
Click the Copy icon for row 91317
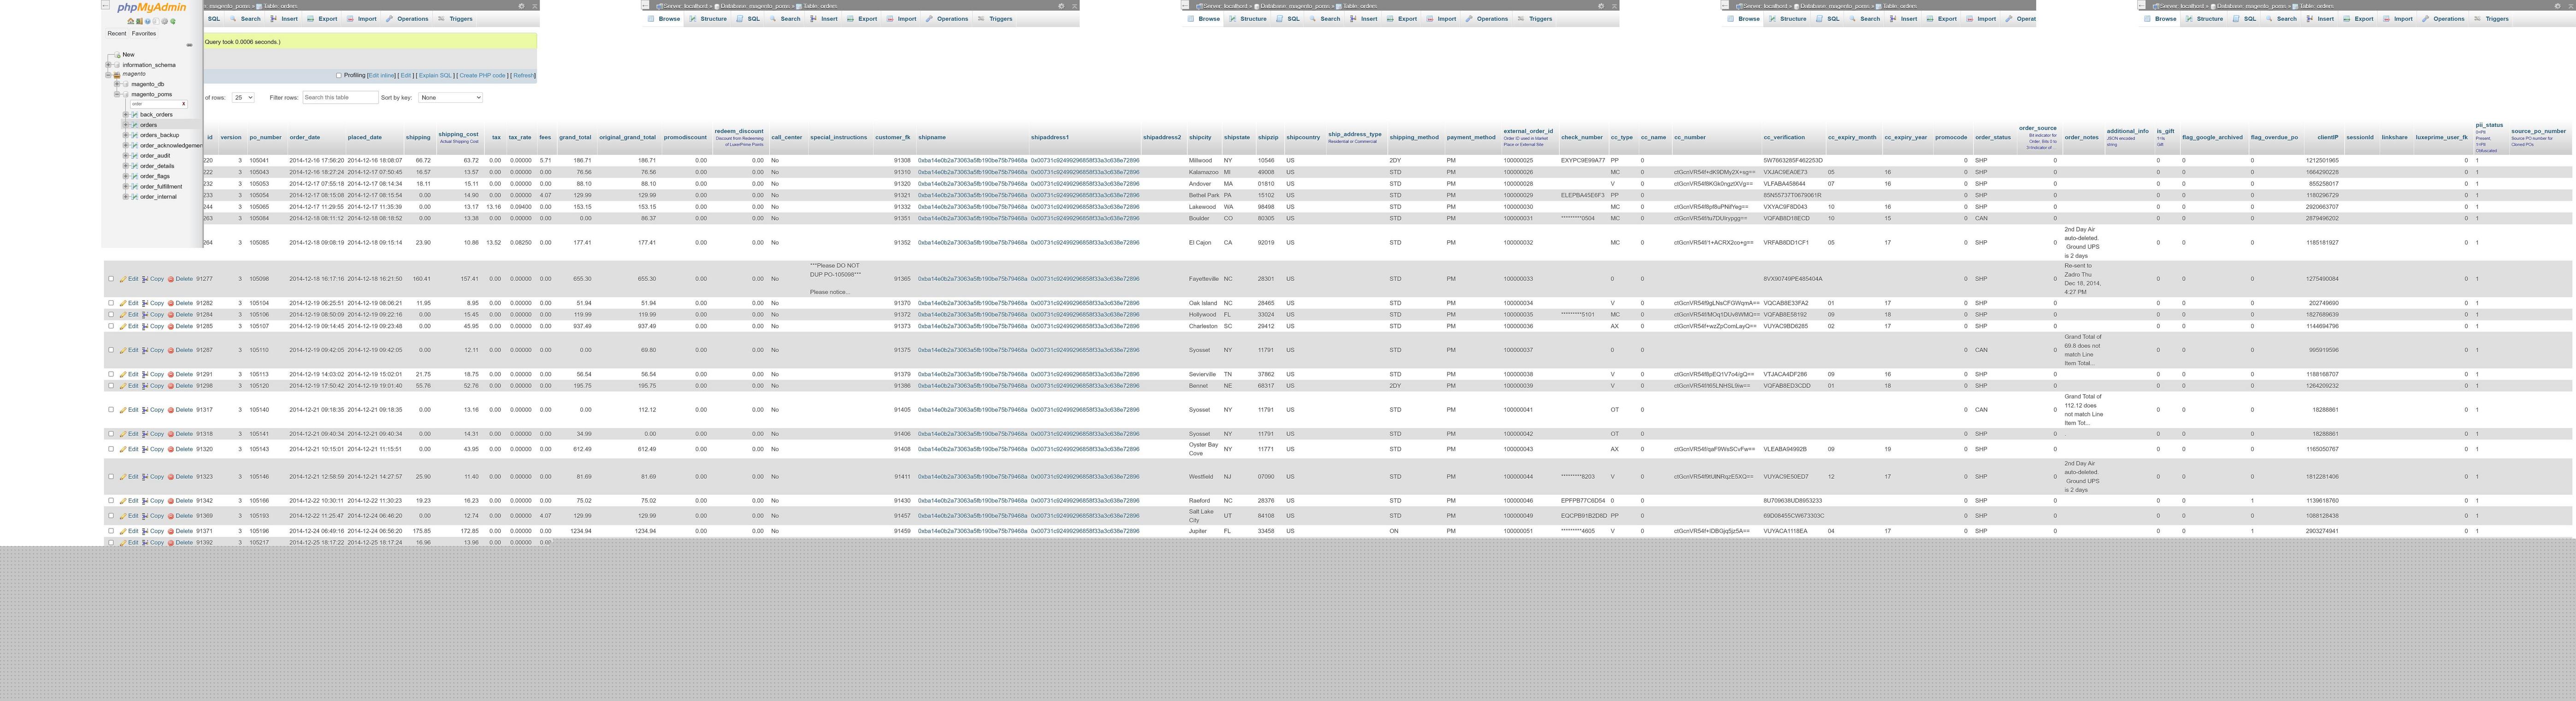pos(145,410)
